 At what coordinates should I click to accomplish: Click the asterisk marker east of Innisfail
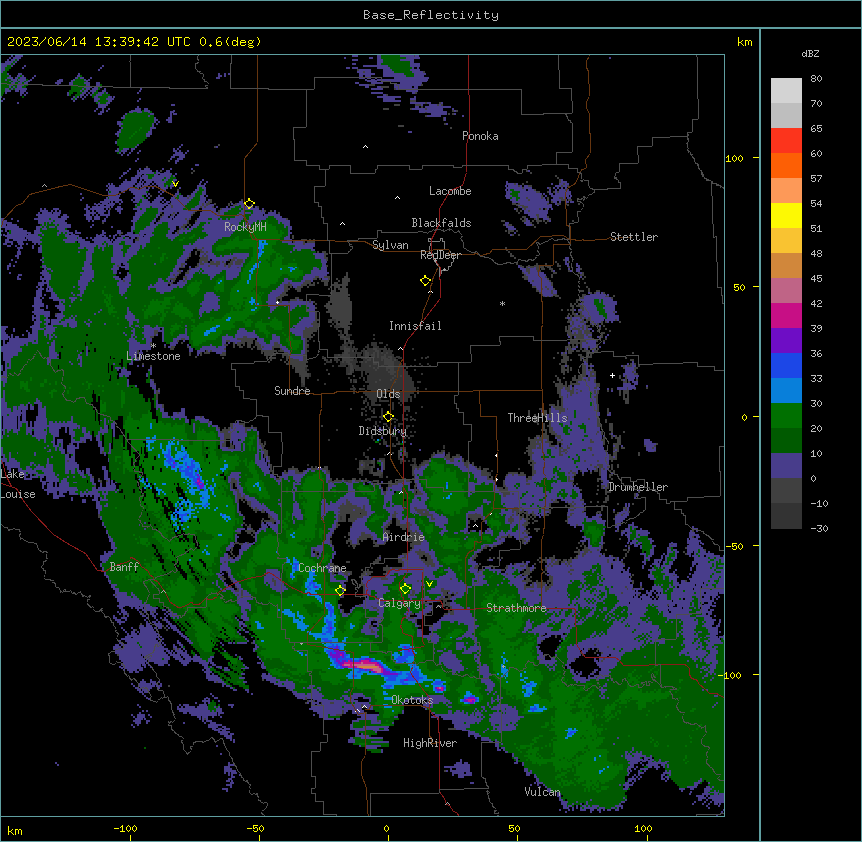(x=502, y=303)
